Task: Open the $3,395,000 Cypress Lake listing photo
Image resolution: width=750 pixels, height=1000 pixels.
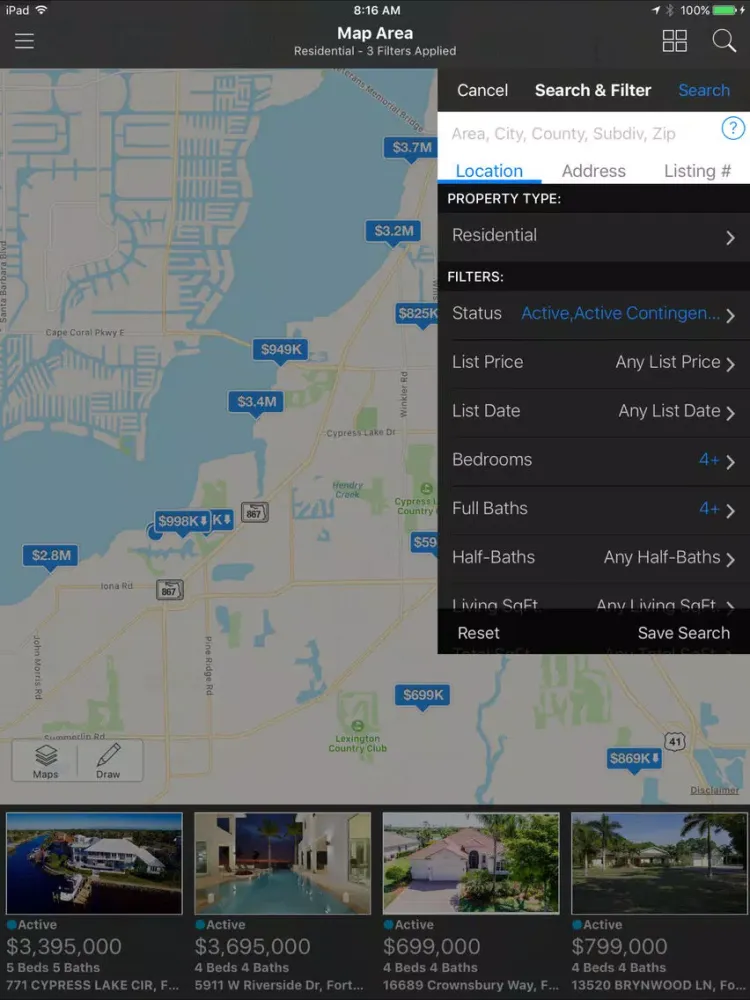Action: point(94,862)
